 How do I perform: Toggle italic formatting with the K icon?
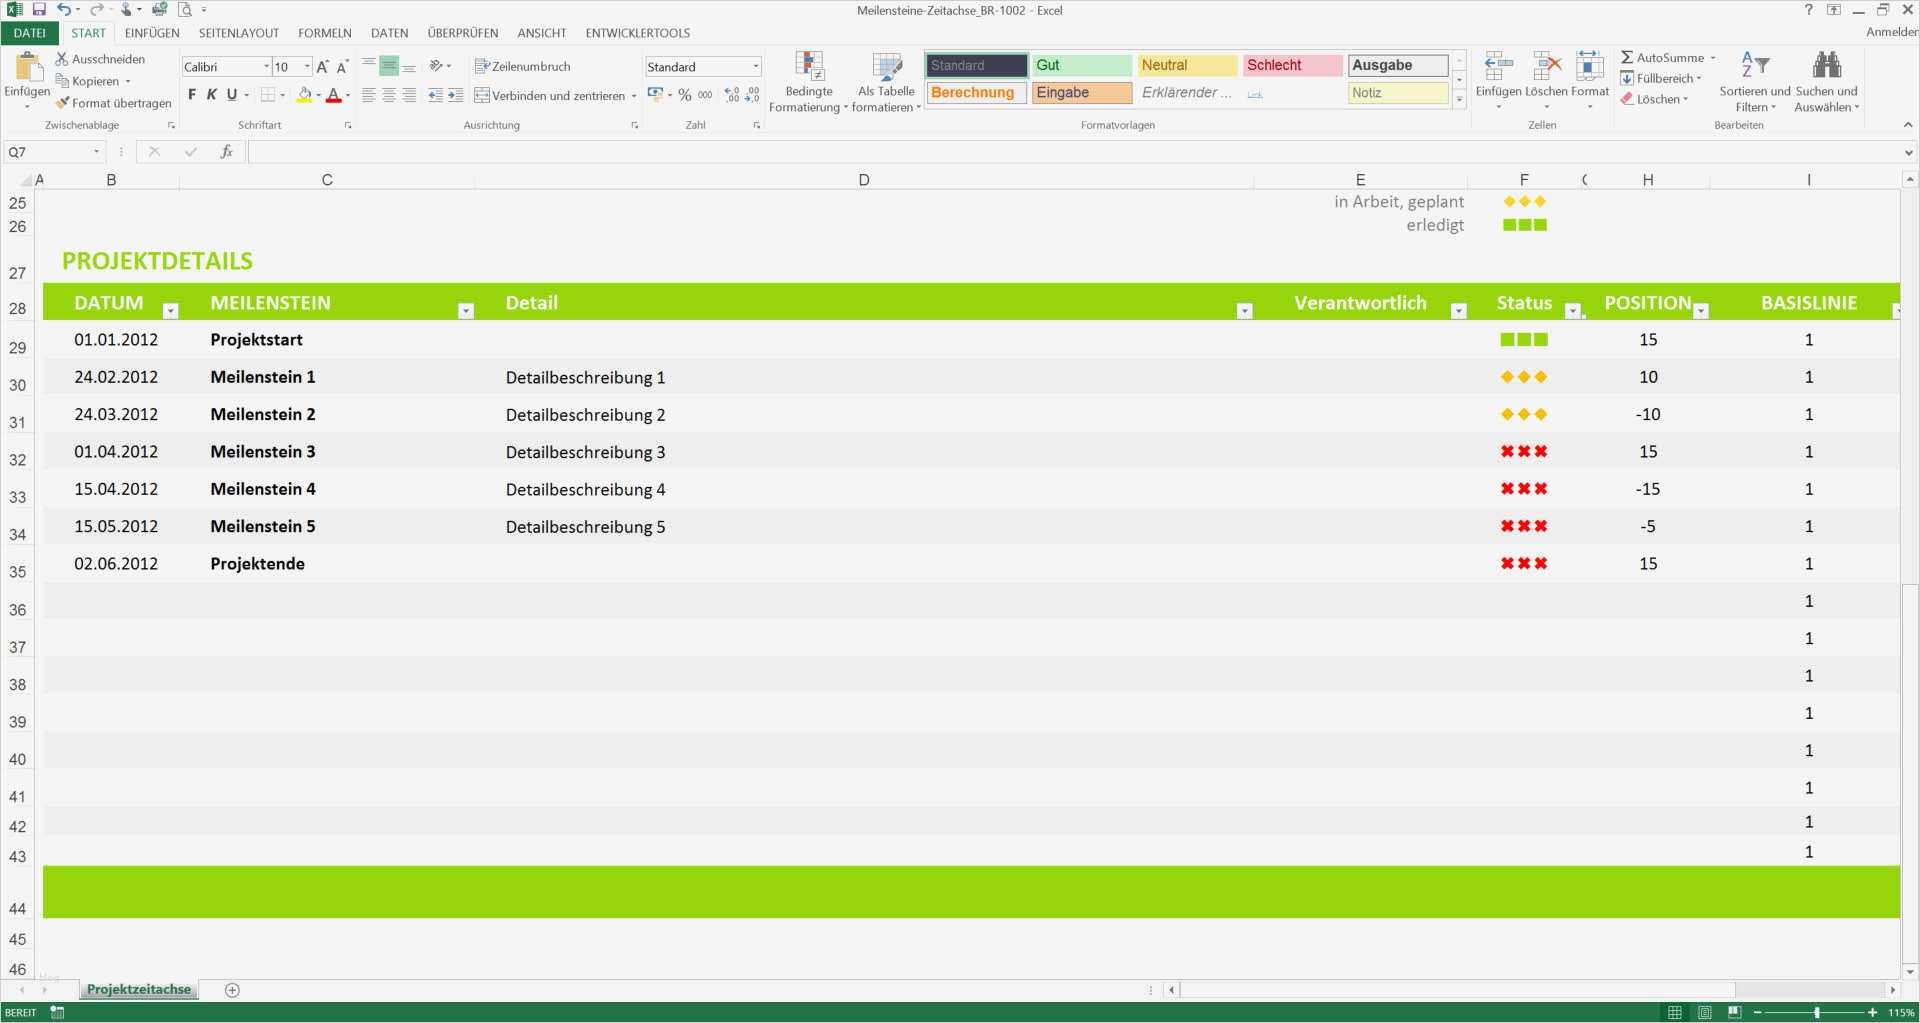(211, 95)
